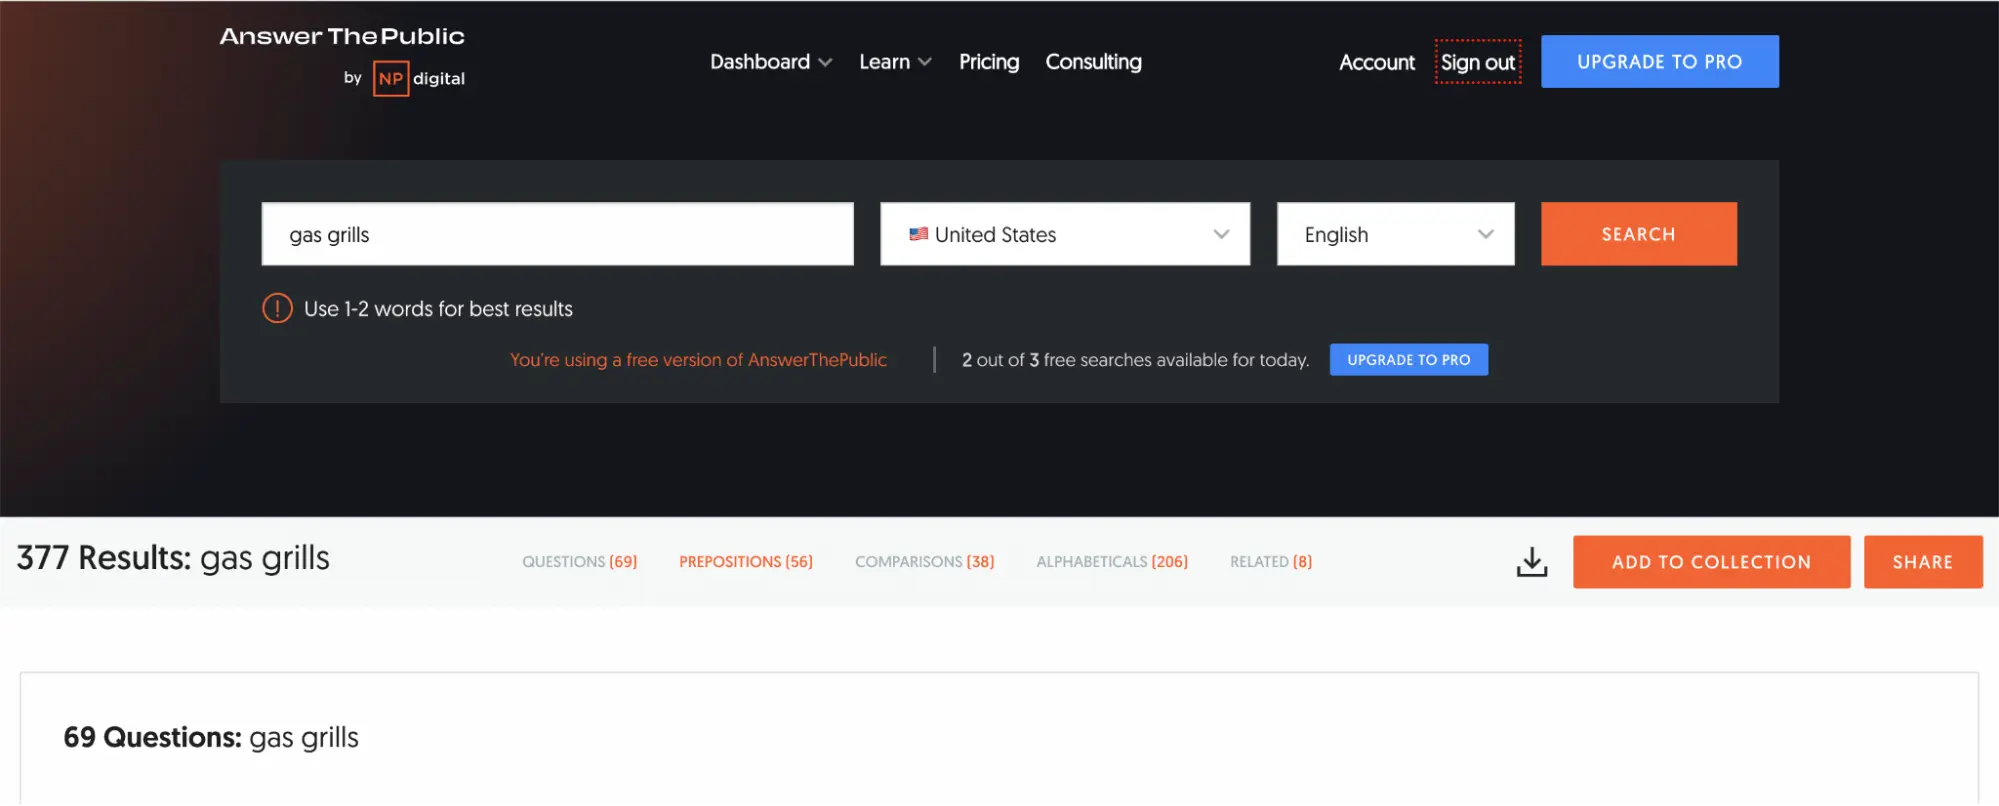Click the header UPGRADE TO PRO button

tap(1659, 61)
